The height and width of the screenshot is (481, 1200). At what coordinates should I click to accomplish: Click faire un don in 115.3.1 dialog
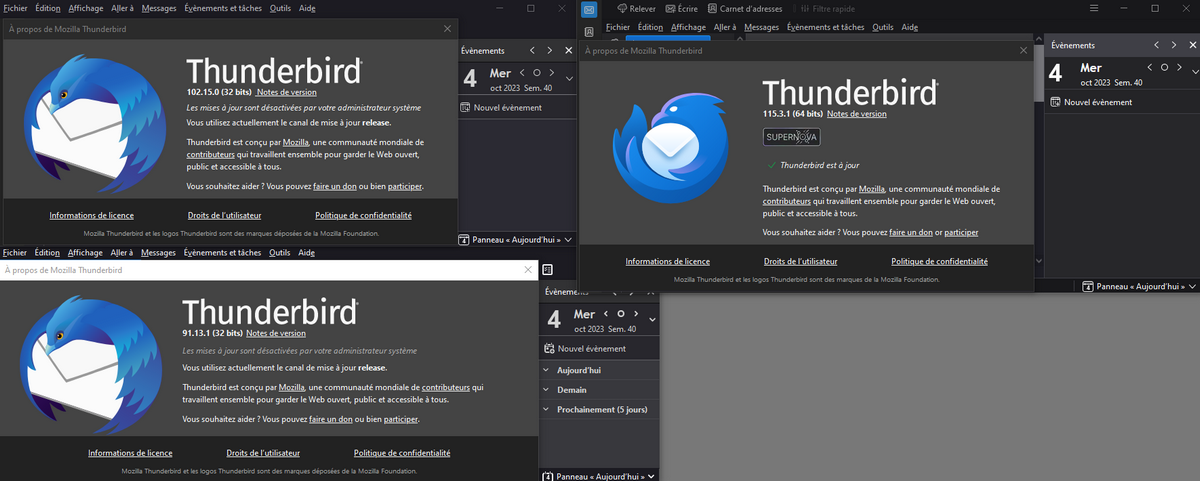coord(912,232)
